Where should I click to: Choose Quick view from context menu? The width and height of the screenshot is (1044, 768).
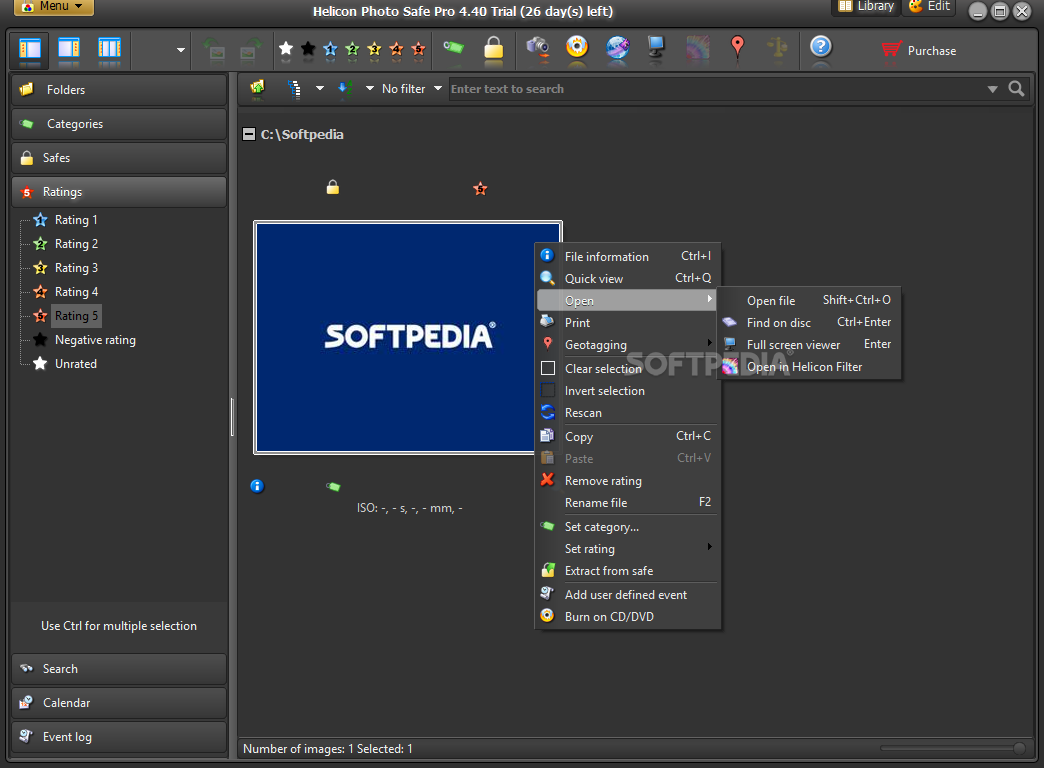627,278
